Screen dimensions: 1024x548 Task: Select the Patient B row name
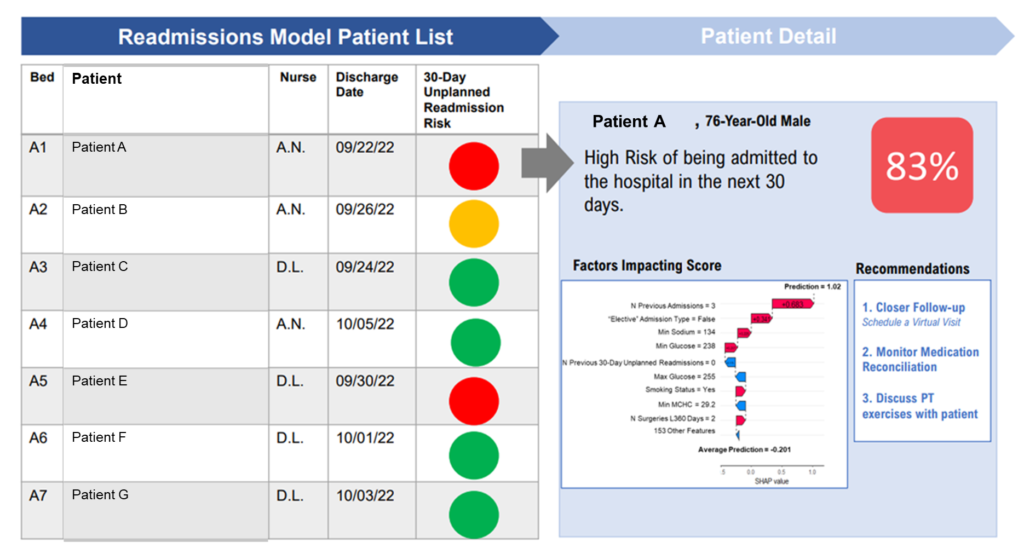click(x=100, y=210)
